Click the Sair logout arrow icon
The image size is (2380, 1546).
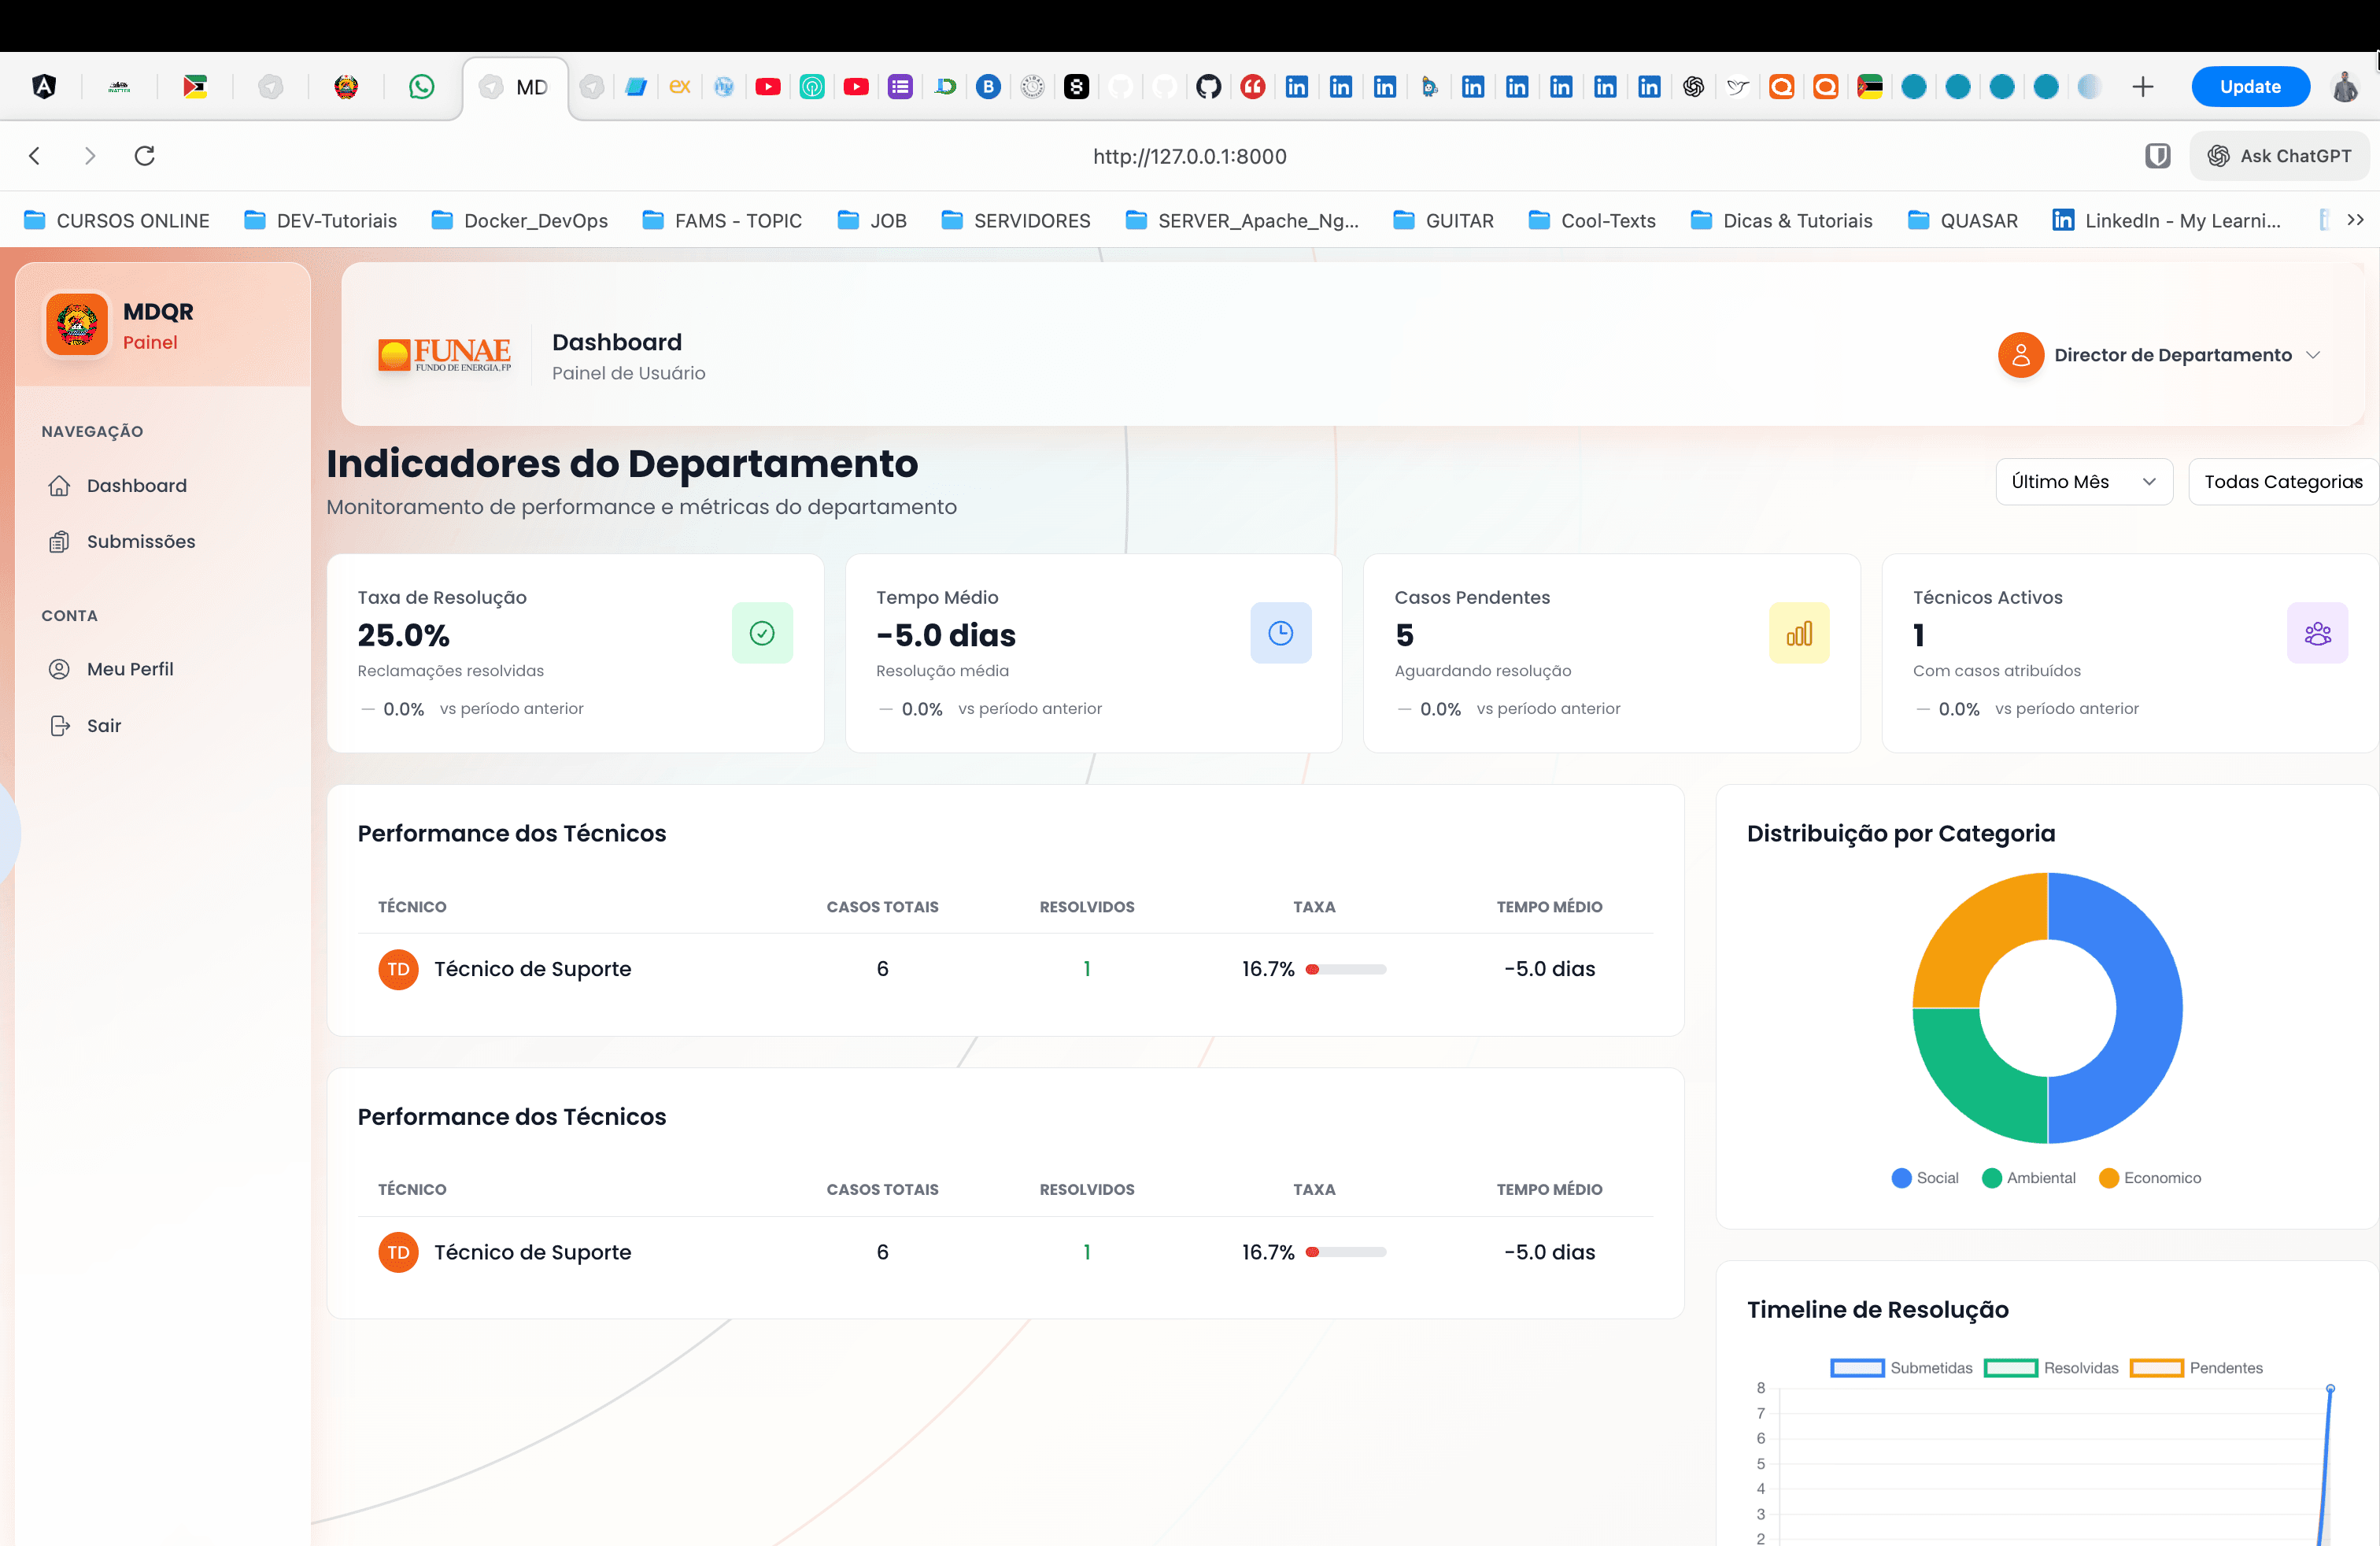pyautogui.click(x=60, y=725)
